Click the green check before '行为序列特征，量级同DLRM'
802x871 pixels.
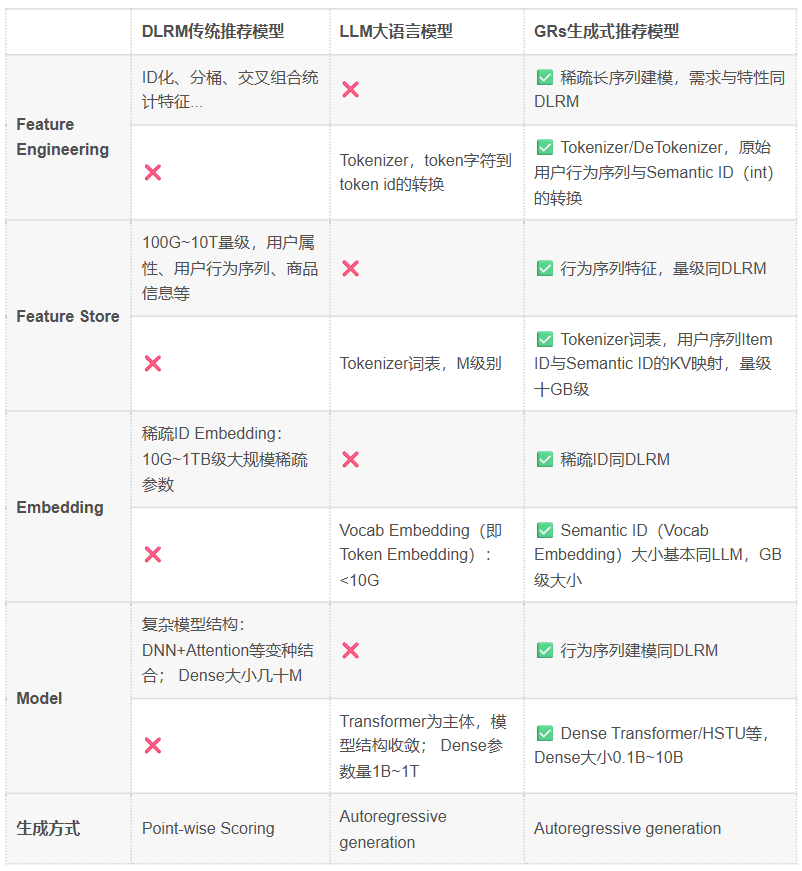tap(545, 268)
